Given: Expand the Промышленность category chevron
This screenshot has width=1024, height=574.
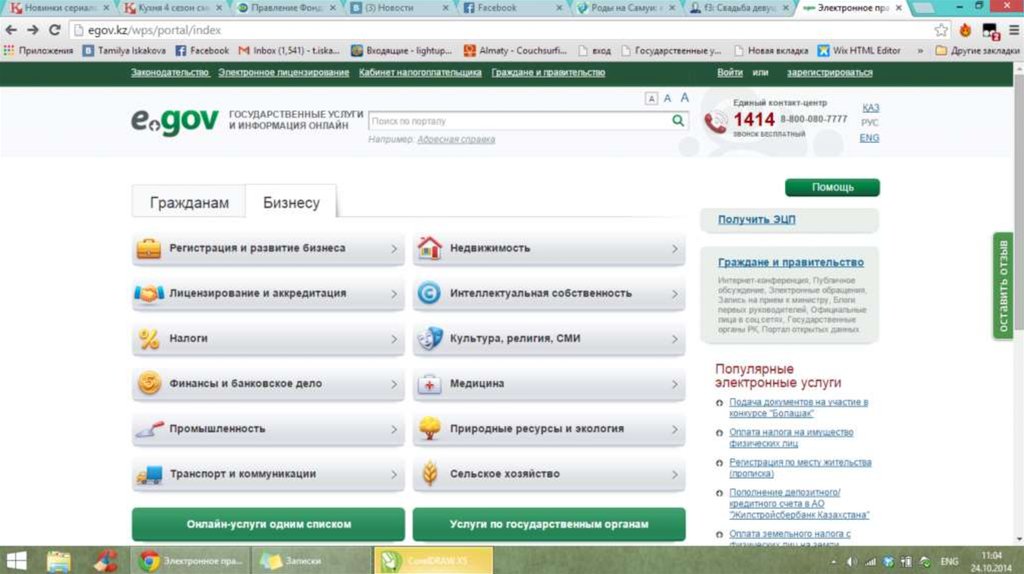Looking at the screenshot, I should [x=394, y=429].
